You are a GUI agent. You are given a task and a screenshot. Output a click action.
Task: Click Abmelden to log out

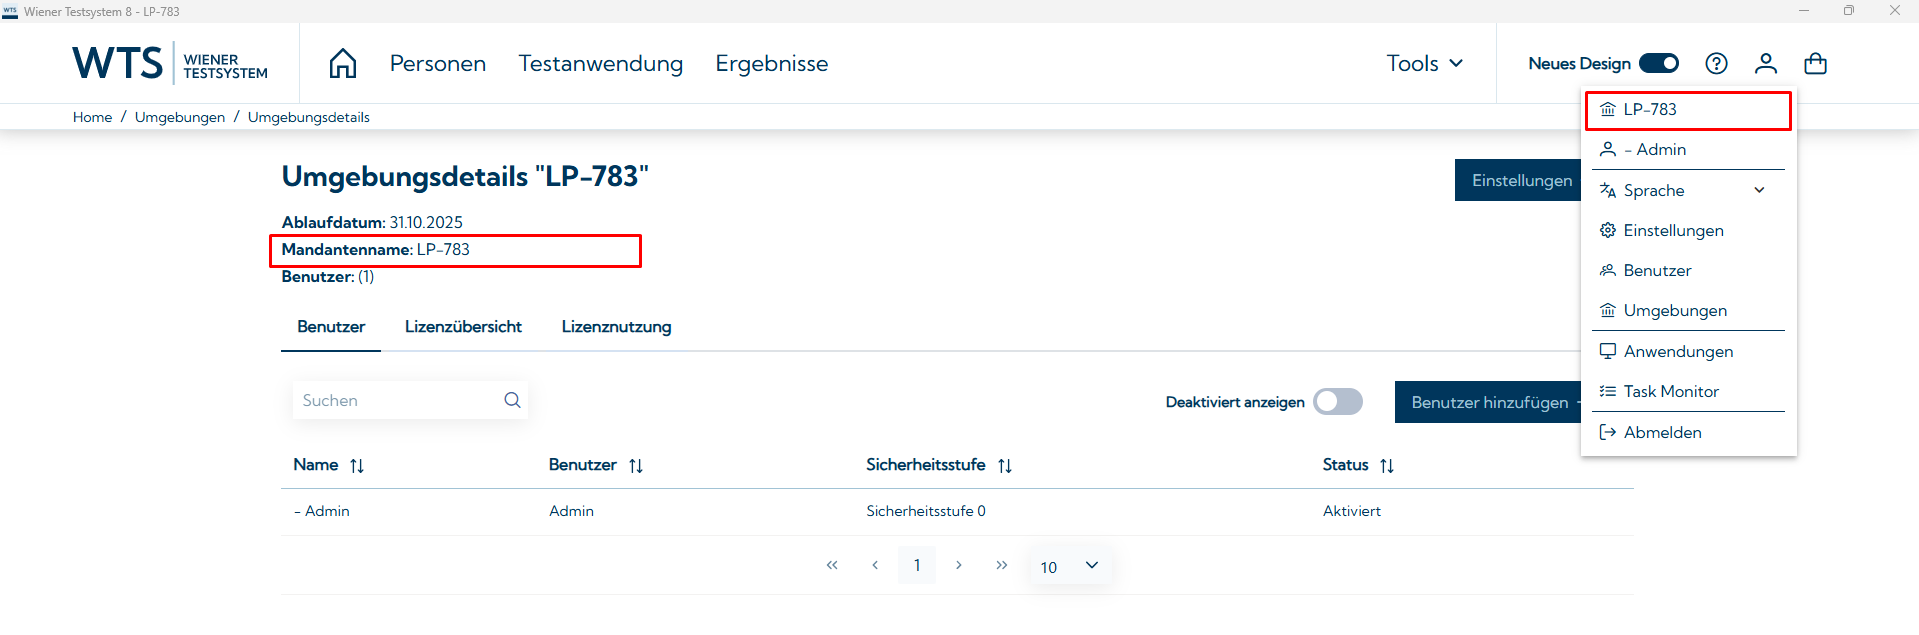point(1662,432)
